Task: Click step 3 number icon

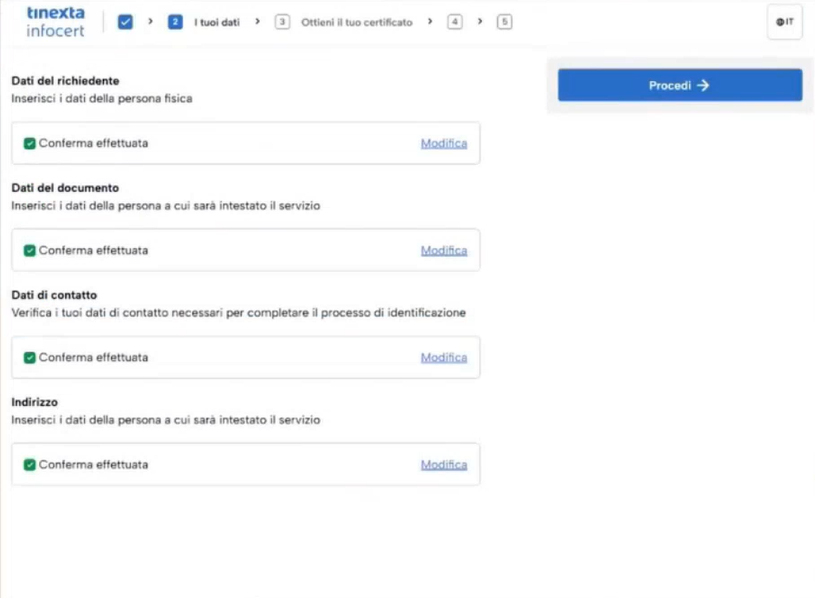Action: (282, 22)
